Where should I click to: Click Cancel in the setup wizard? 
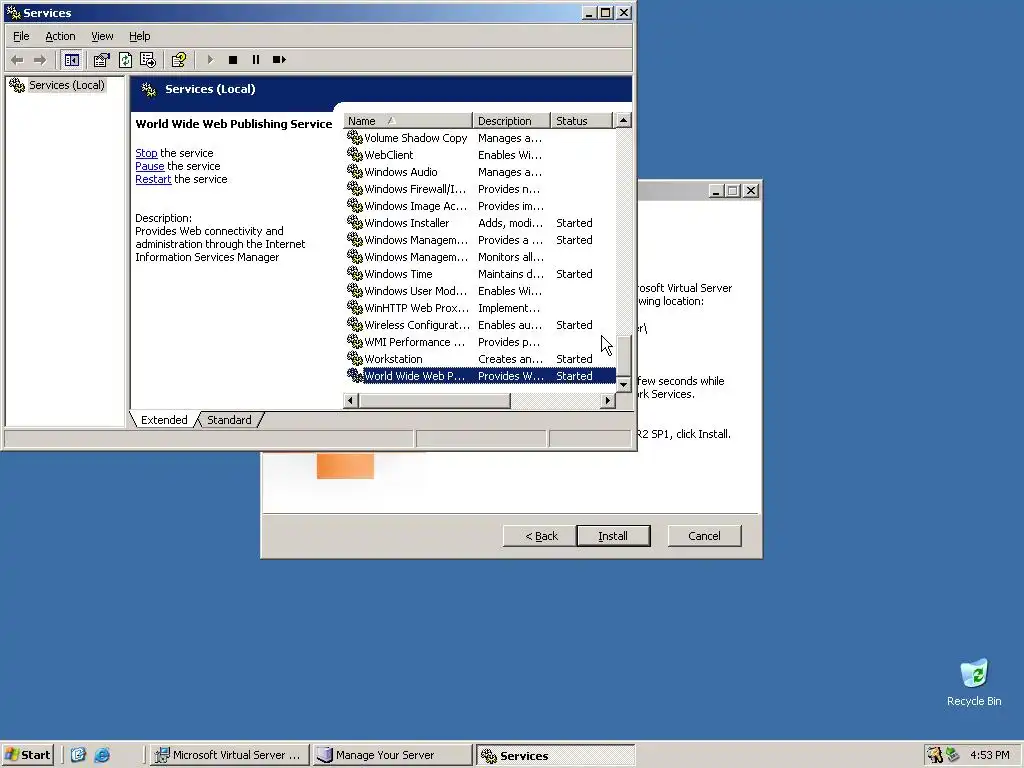(704, 536)
